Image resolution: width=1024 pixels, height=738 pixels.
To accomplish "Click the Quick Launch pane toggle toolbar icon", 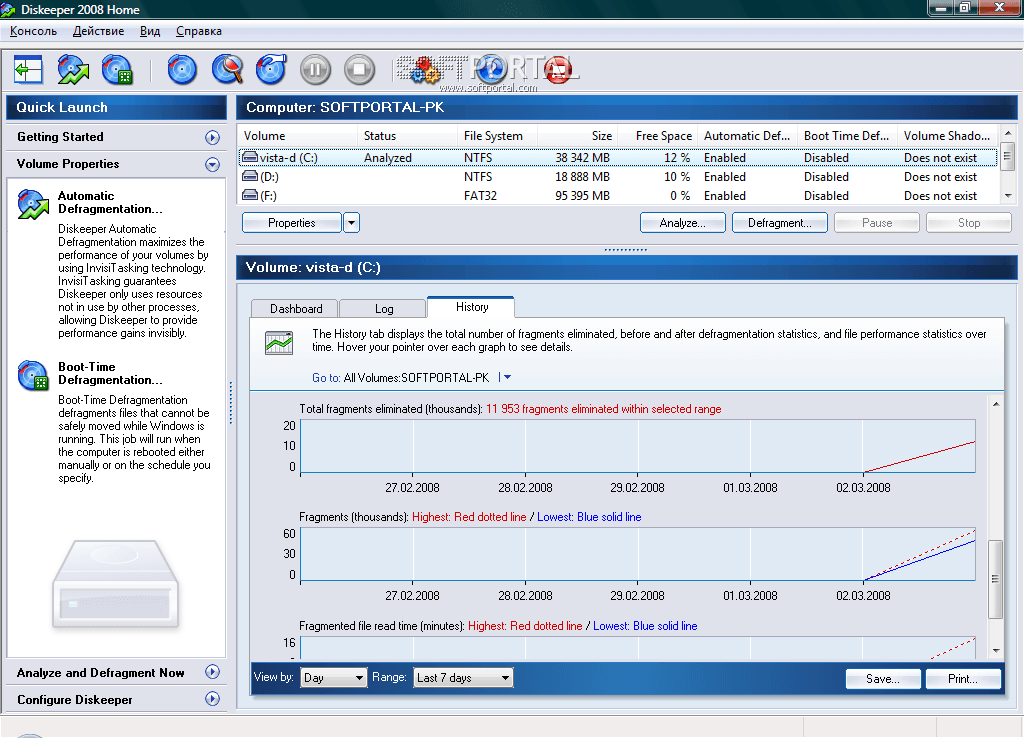I will point(28,70).
